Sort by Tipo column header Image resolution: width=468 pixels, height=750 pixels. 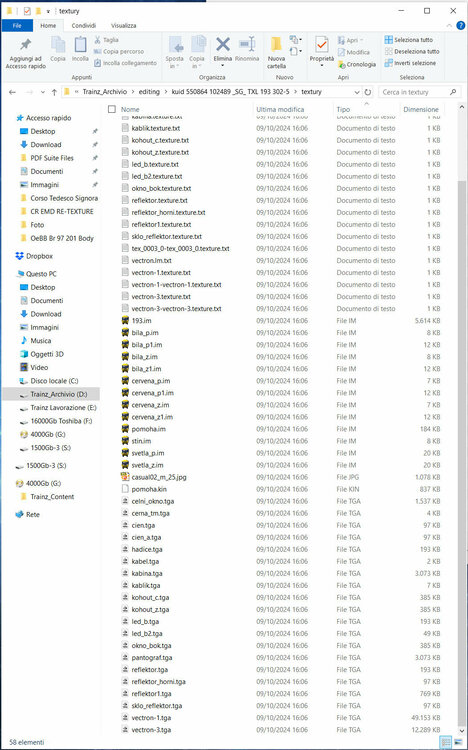coord(343,109)
